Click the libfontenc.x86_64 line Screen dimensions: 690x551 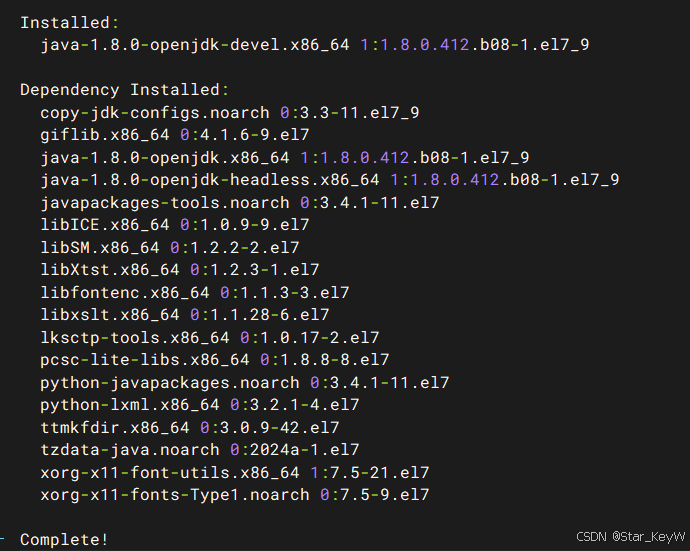195,293
